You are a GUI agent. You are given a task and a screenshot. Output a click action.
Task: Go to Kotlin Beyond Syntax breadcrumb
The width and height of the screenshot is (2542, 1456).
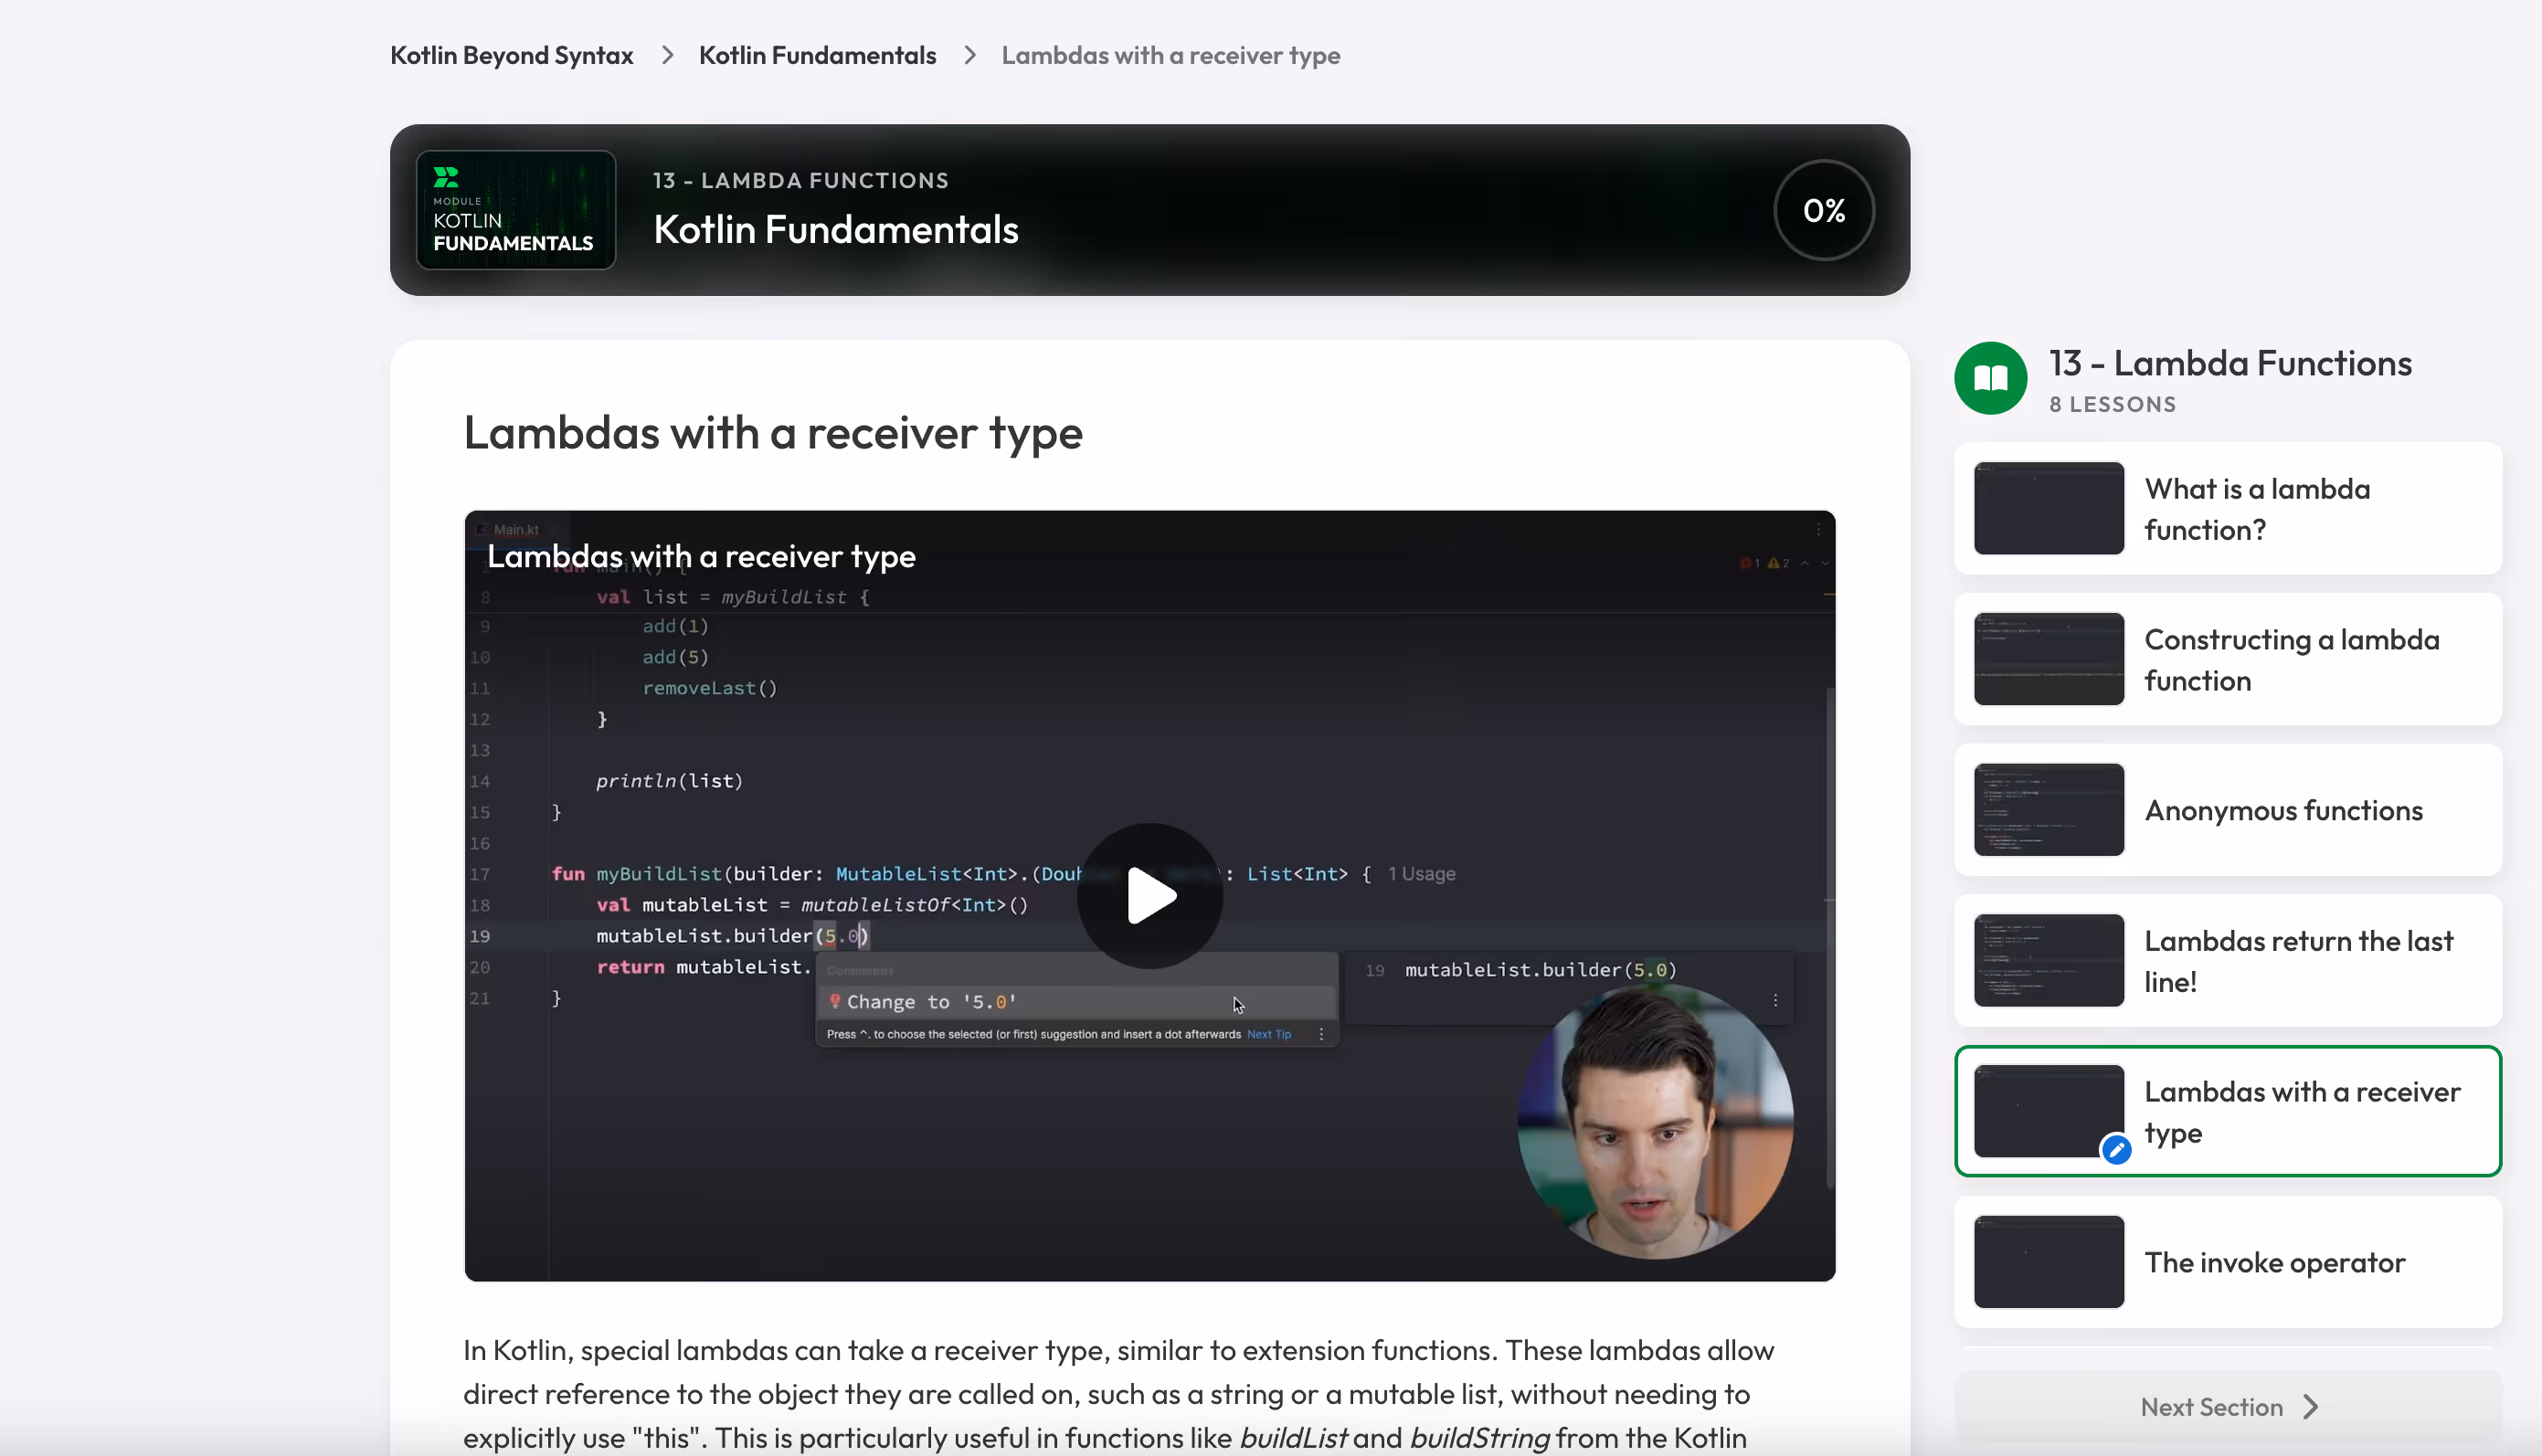(x=511, y=55)
